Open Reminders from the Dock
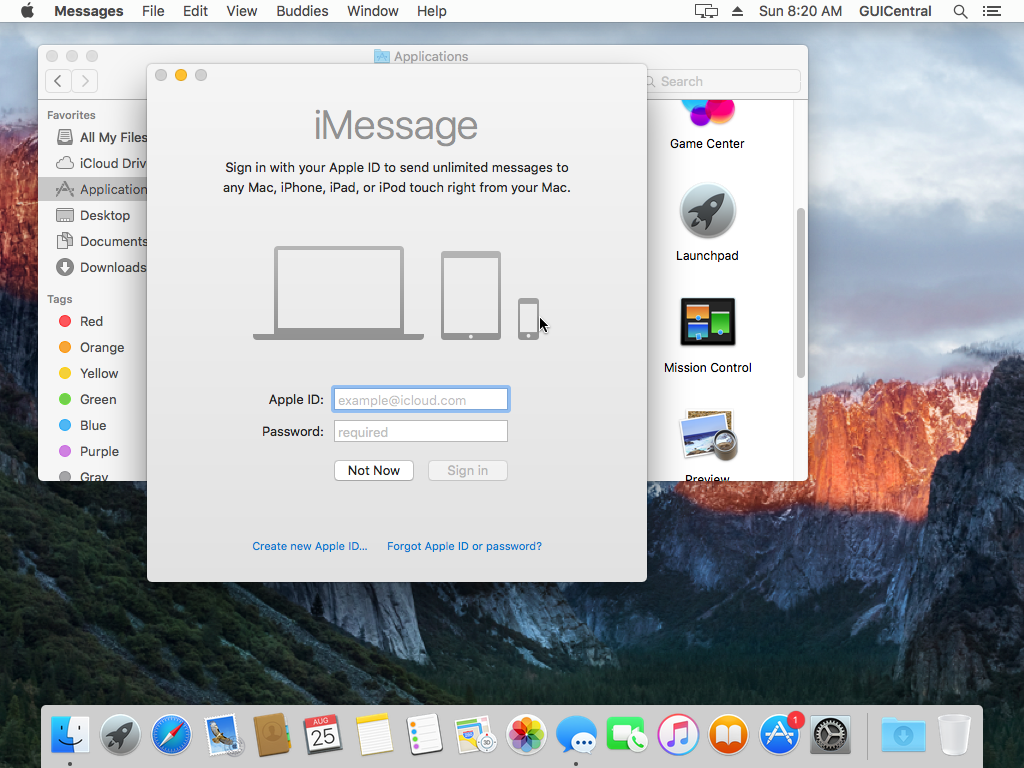This screenshot has width=1024, height=768. (x=424, y=735)
